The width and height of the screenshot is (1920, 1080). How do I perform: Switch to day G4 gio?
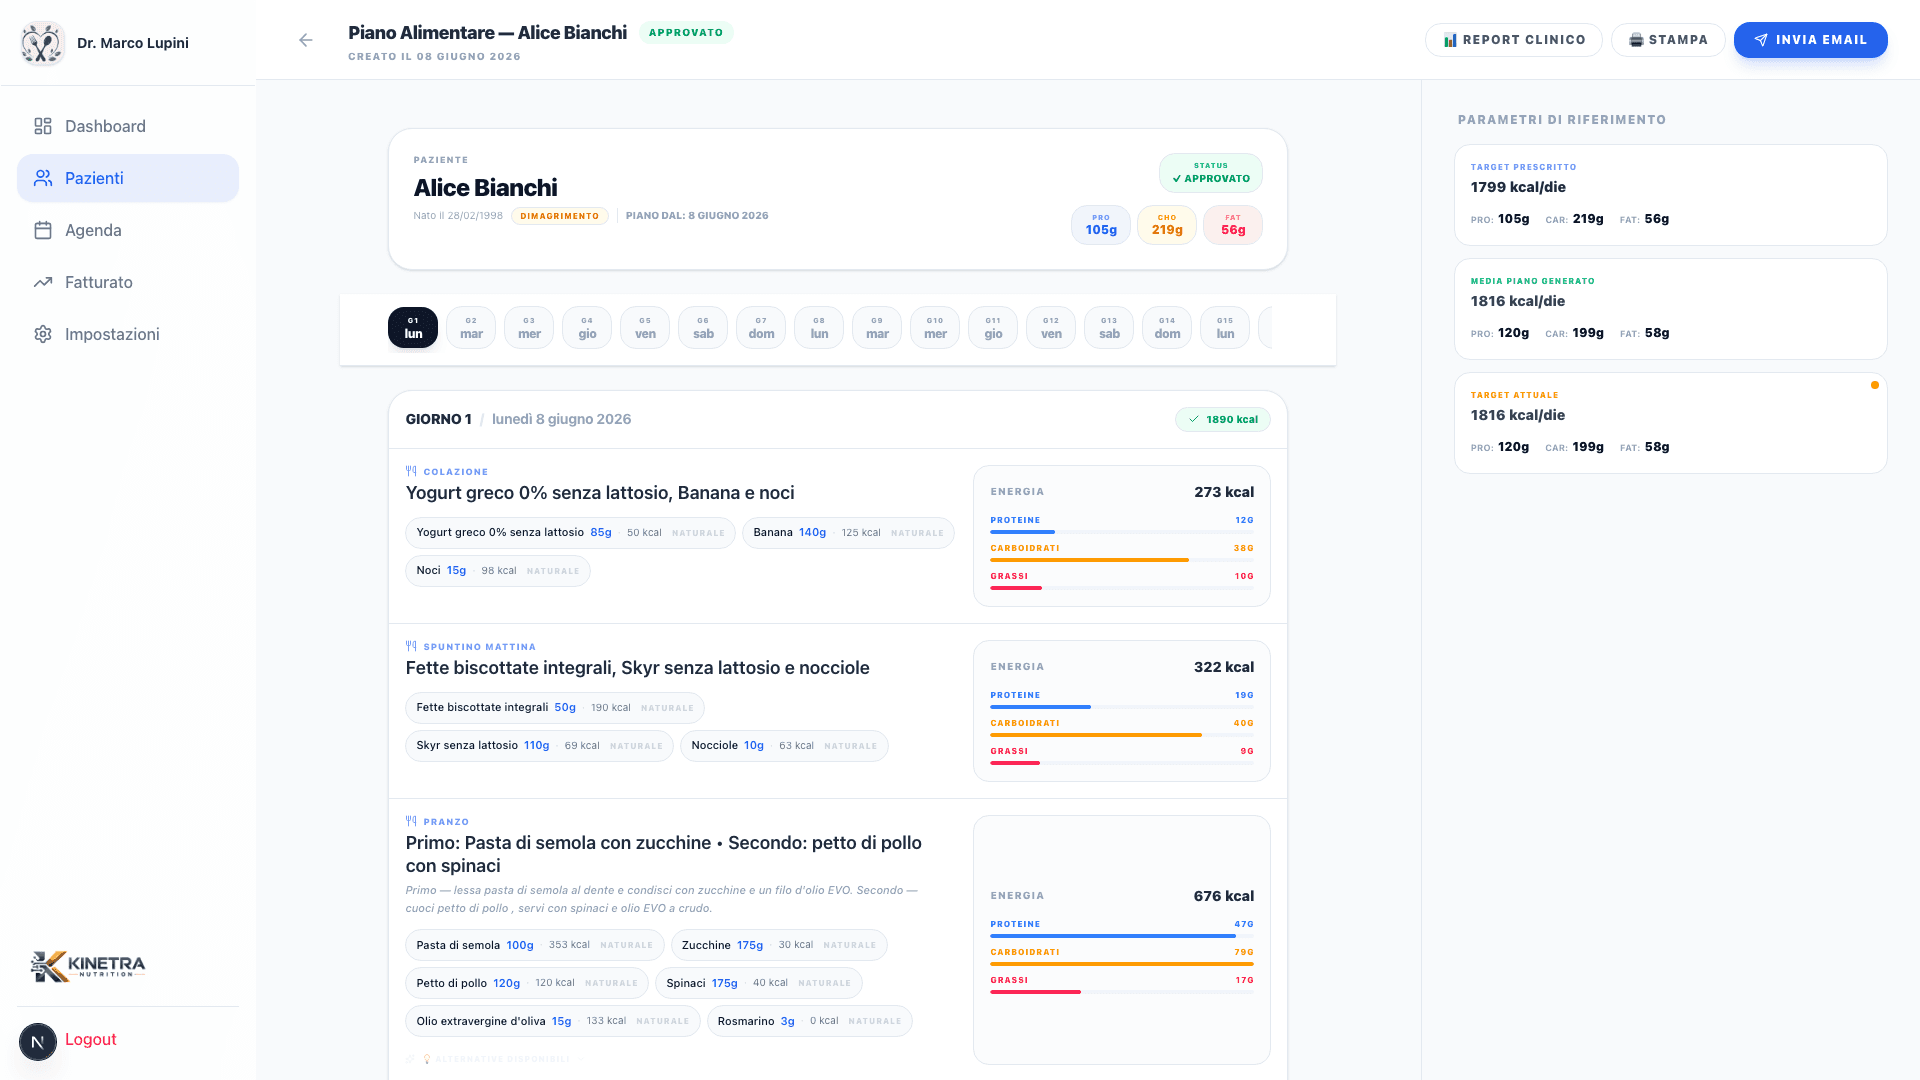coord(587,328)
